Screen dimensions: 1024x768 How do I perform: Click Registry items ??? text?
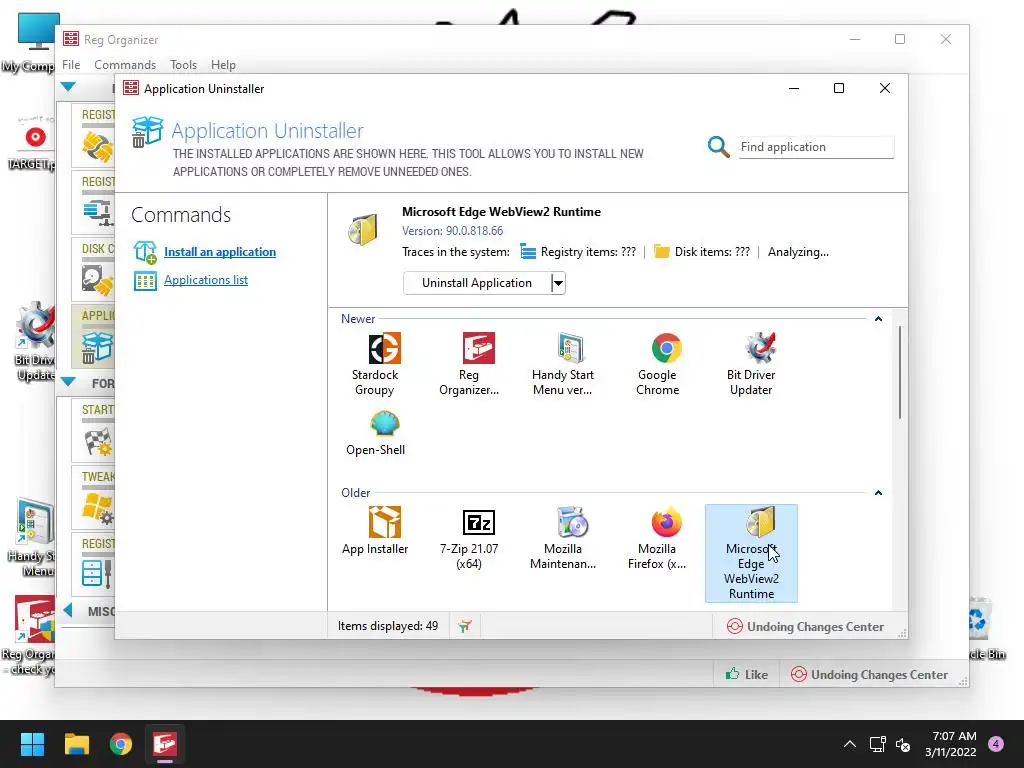(588, 252)
